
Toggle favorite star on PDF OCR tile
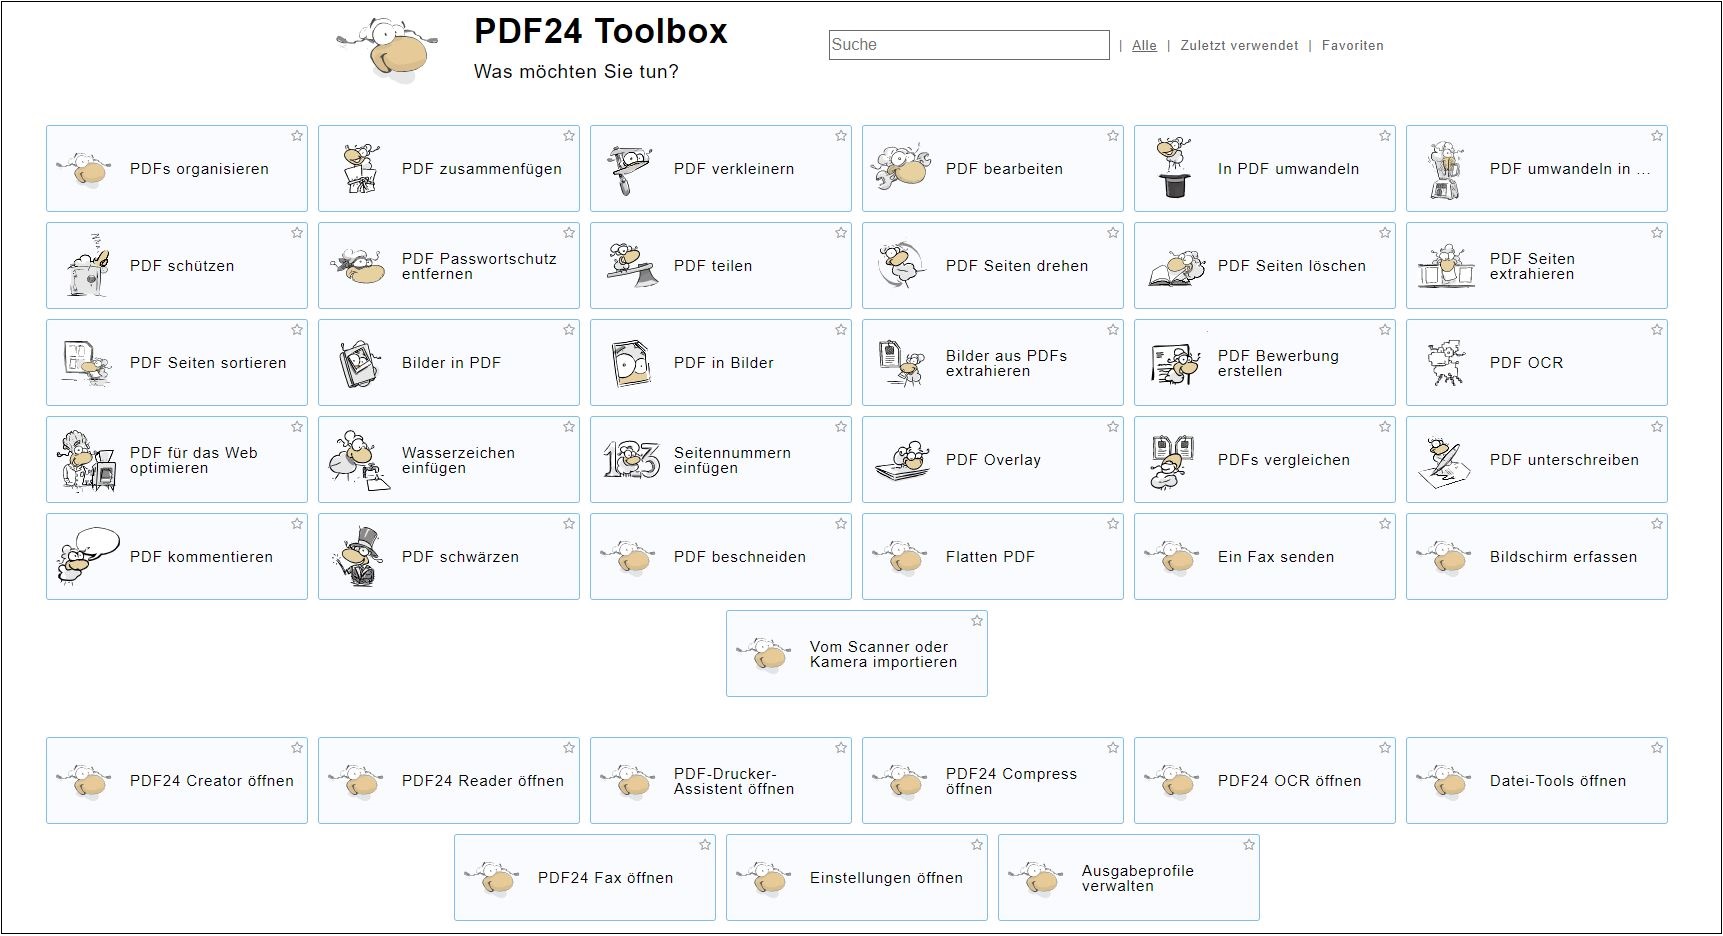(1657, 330)
